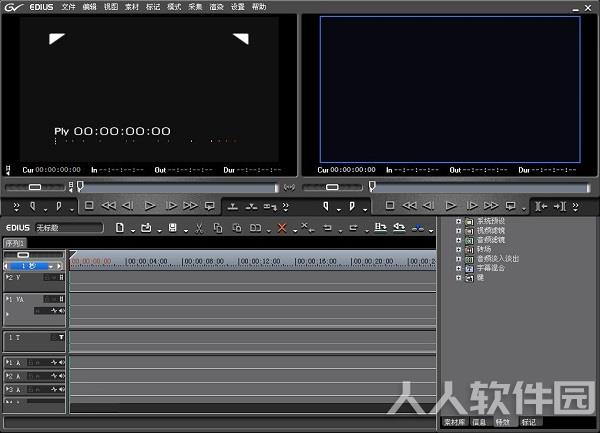The image size is (600, 433).
Task: Open the timeline scale dropdown showing 1 秒
Action: tap(51, 266)
